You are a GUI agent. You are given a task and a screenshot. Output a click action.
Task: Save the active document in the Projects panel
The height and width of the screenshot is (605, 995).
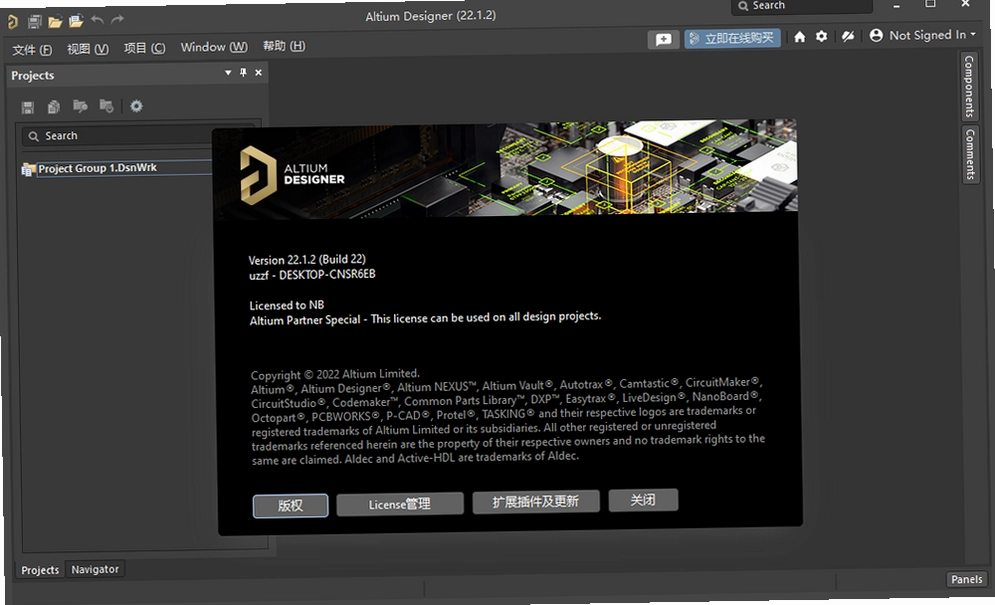tap(27, 107)
